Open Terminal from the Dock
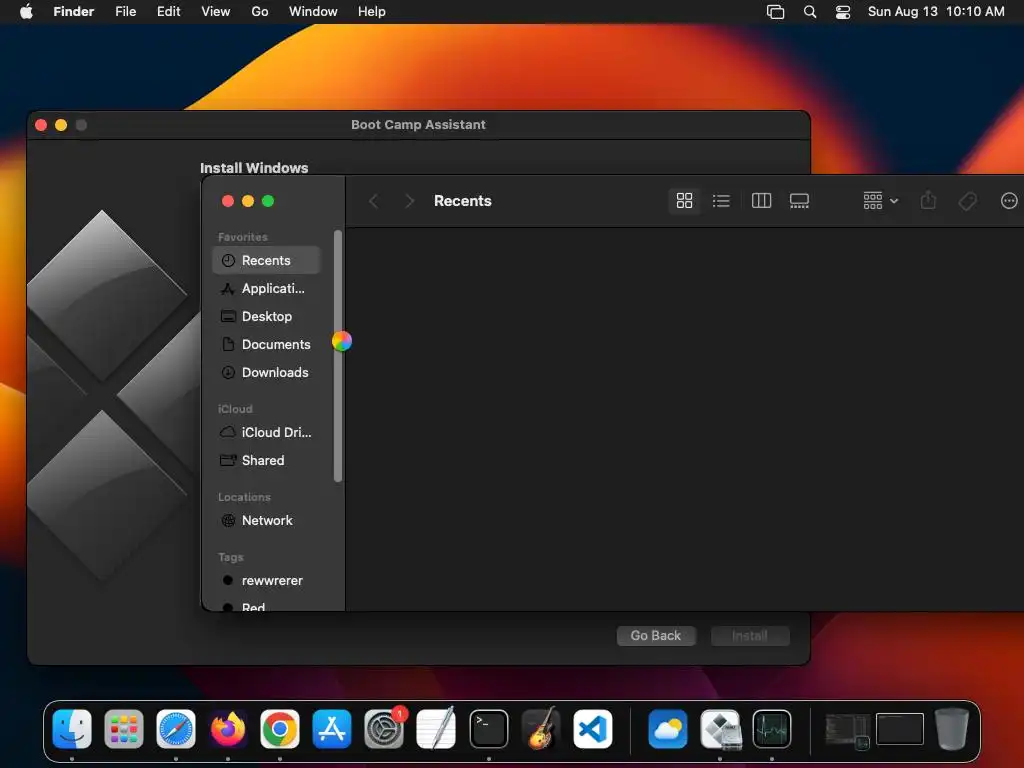 coord(488,728)
